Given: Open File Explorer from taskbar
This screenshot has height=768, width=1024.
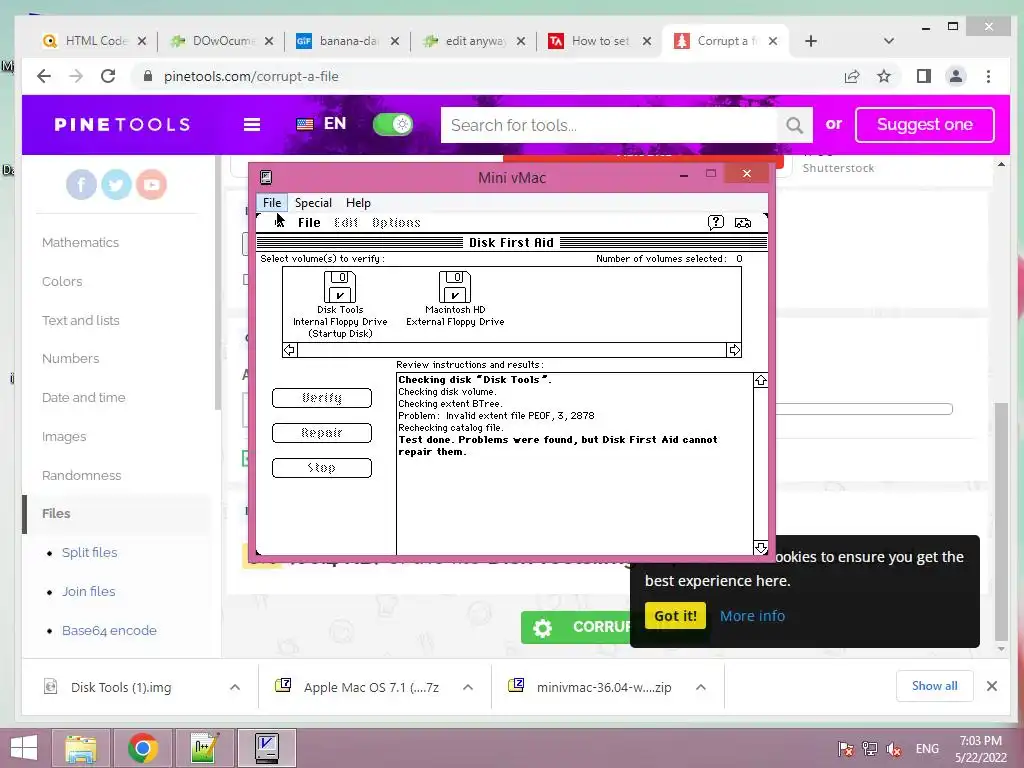Looking at the screenshot, I should coord(80,748).
